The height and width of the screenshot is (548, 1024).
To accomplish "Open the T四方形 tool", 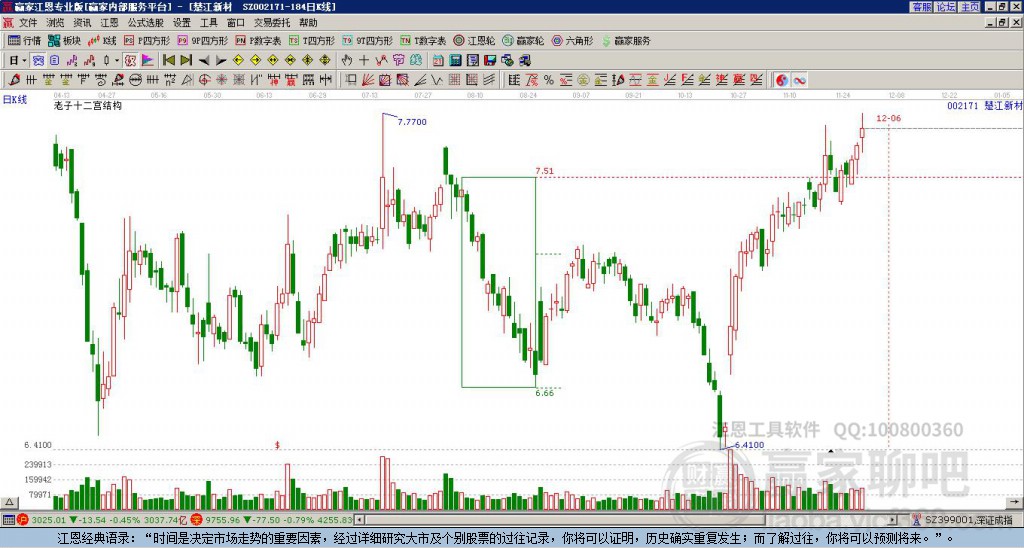I will [312, 41].
